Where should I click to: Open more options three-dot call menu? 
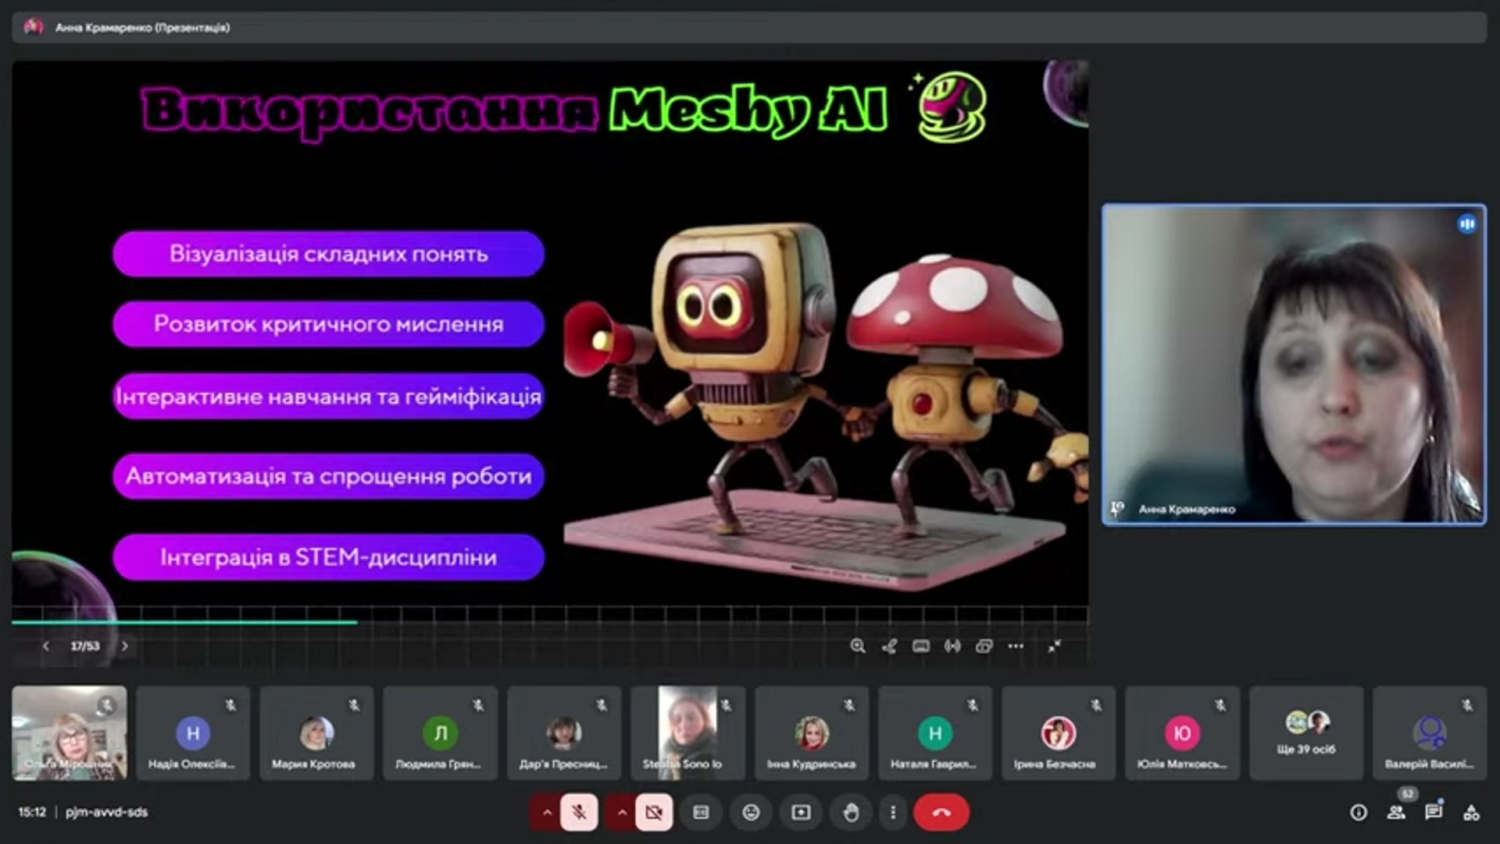[893, 812]
